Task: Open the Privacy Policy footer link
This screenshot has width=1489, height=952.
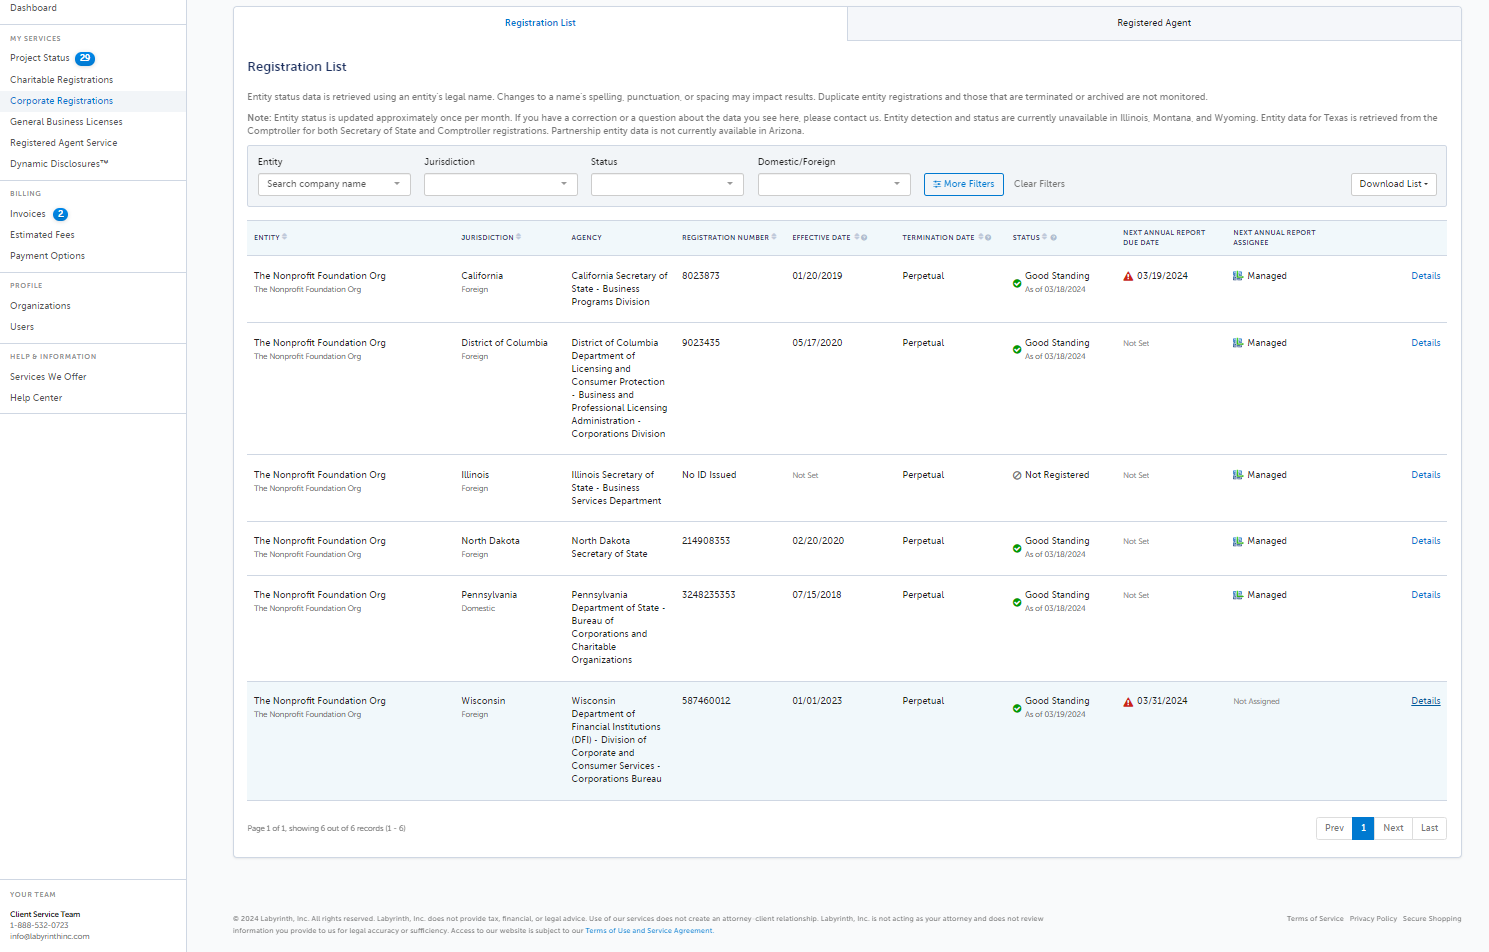Action: point(1373,919)
